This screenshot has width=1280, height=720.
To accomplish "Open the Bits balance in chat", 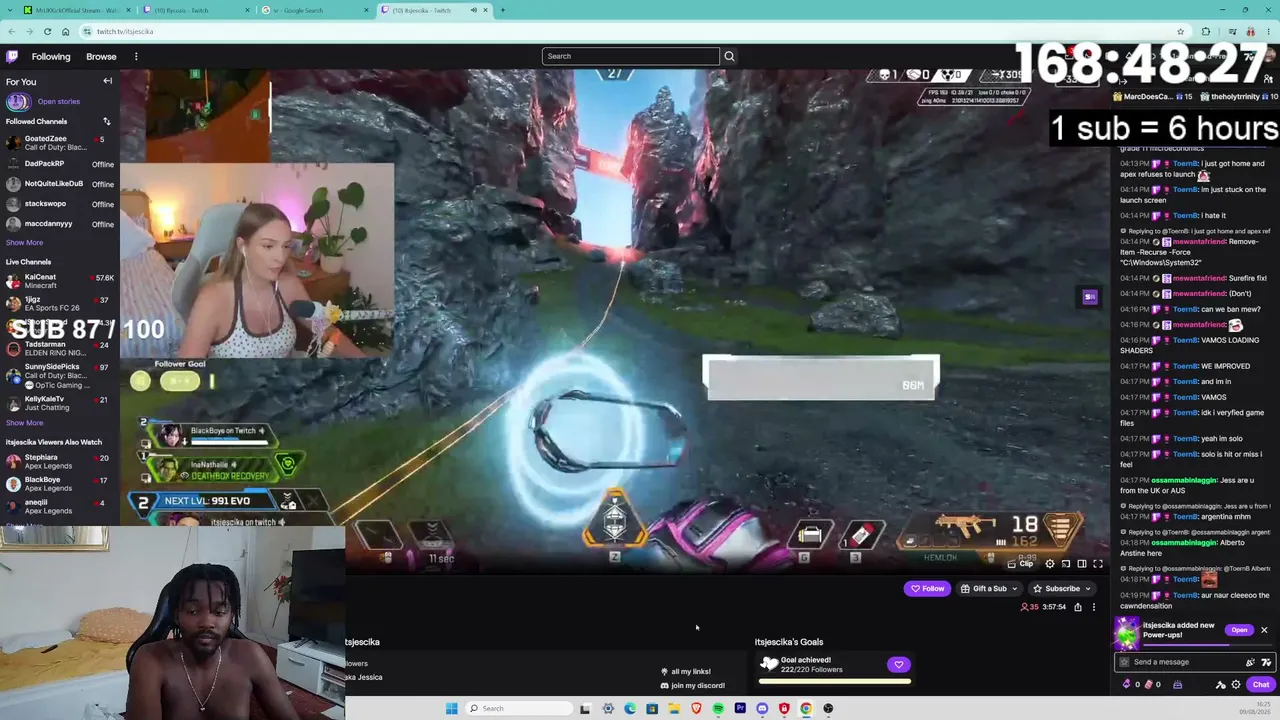I will tap(1129, 685).
